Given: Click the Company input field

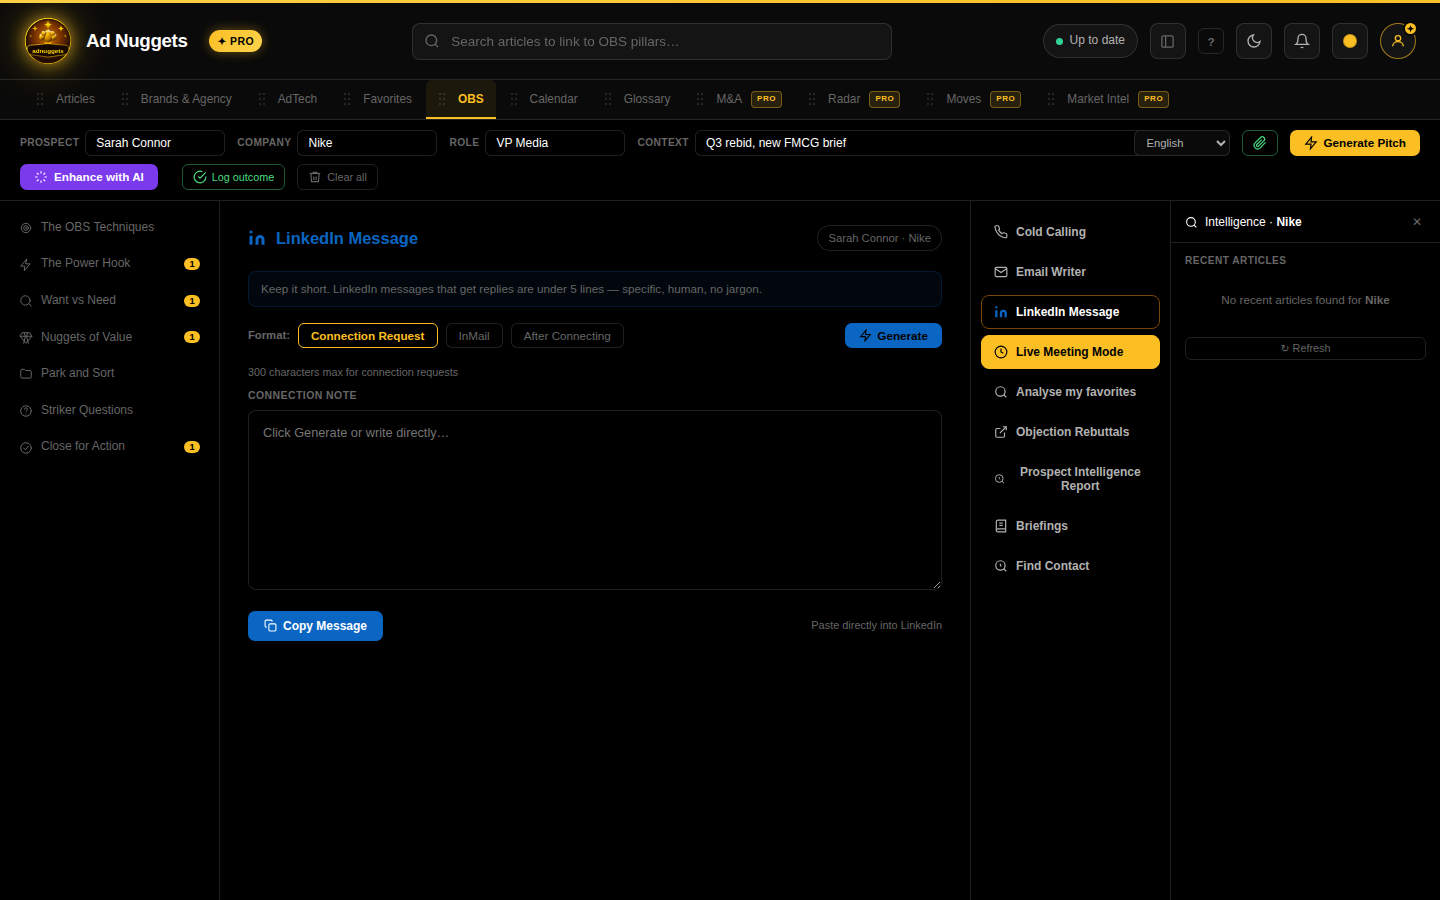Looking at the screenshot, I should click(x=367, y=143).
